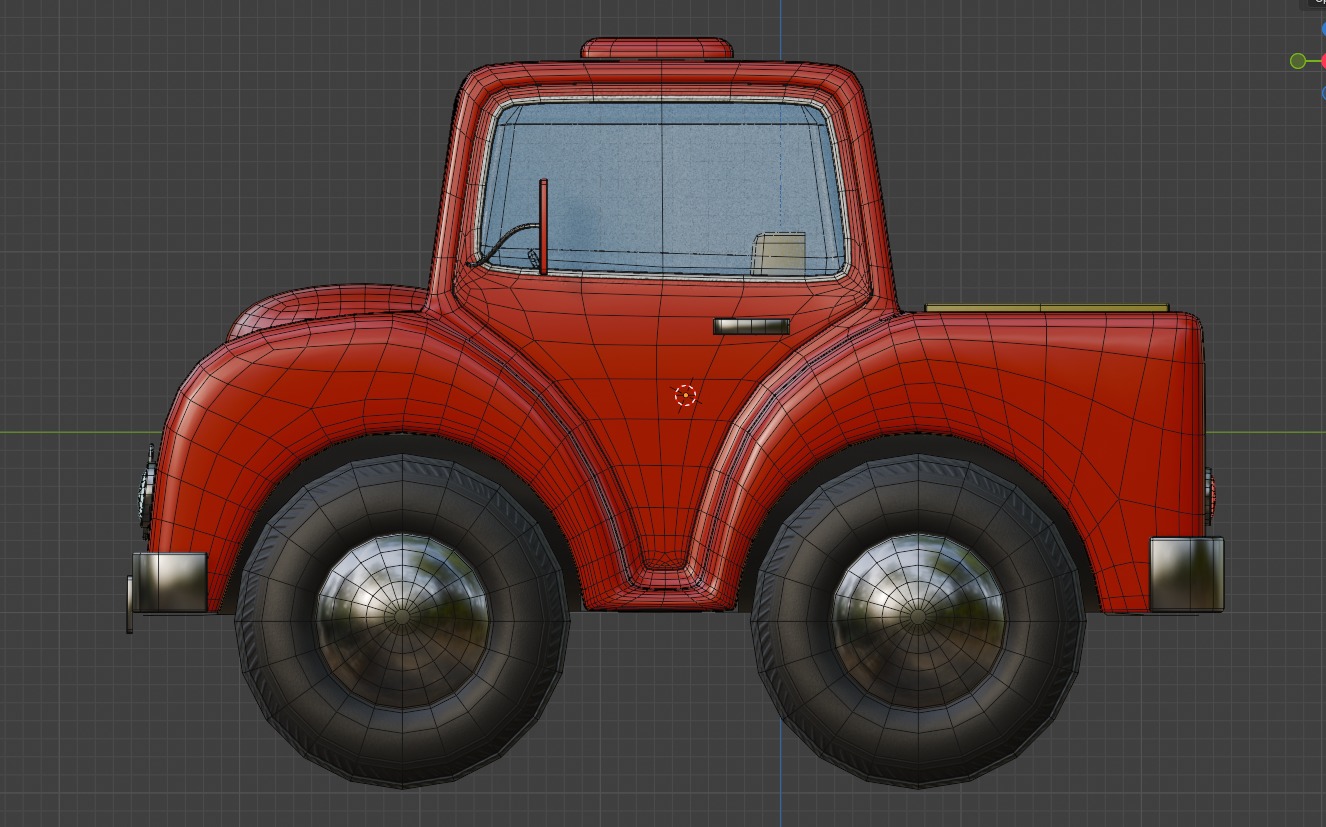
Task: Select the chrome door handle
Action: (x=751, y=326)
